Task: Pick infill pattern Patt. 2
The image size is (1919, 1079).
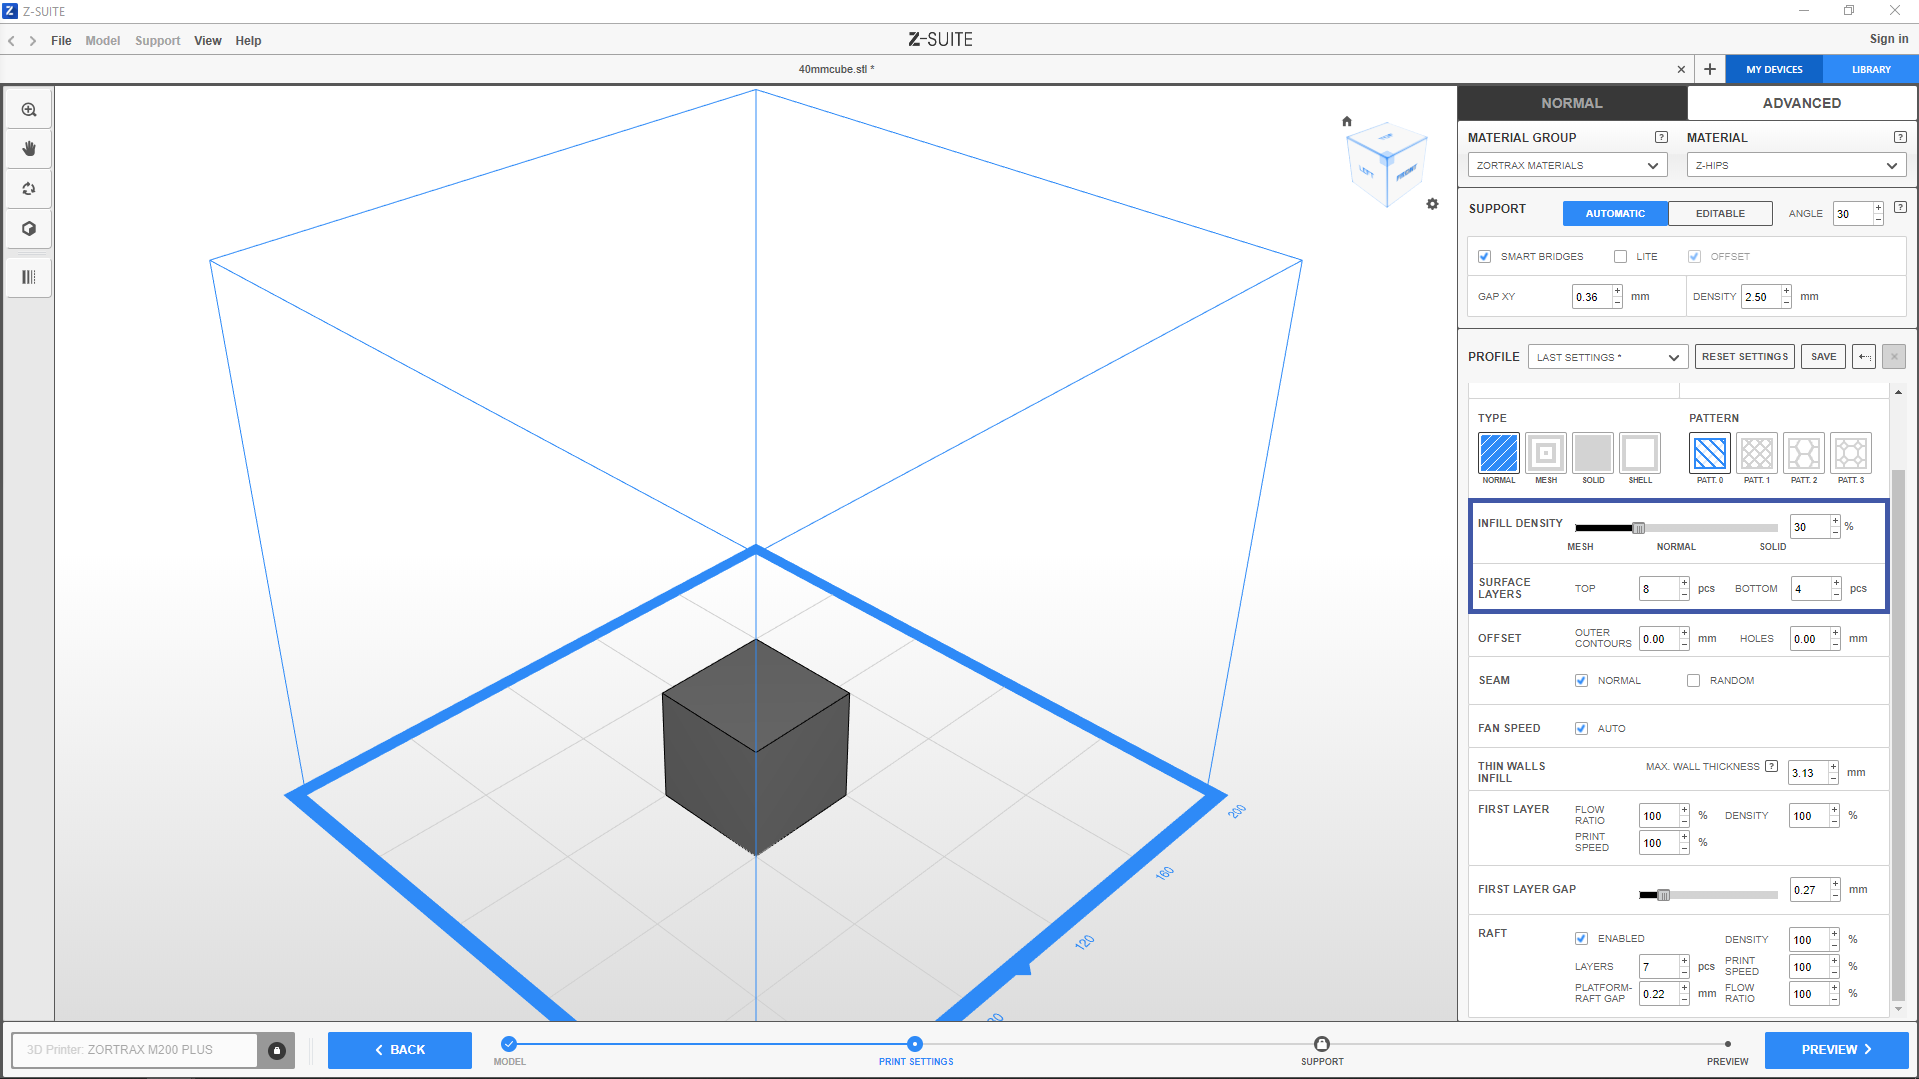Action: click(1803, 453)
